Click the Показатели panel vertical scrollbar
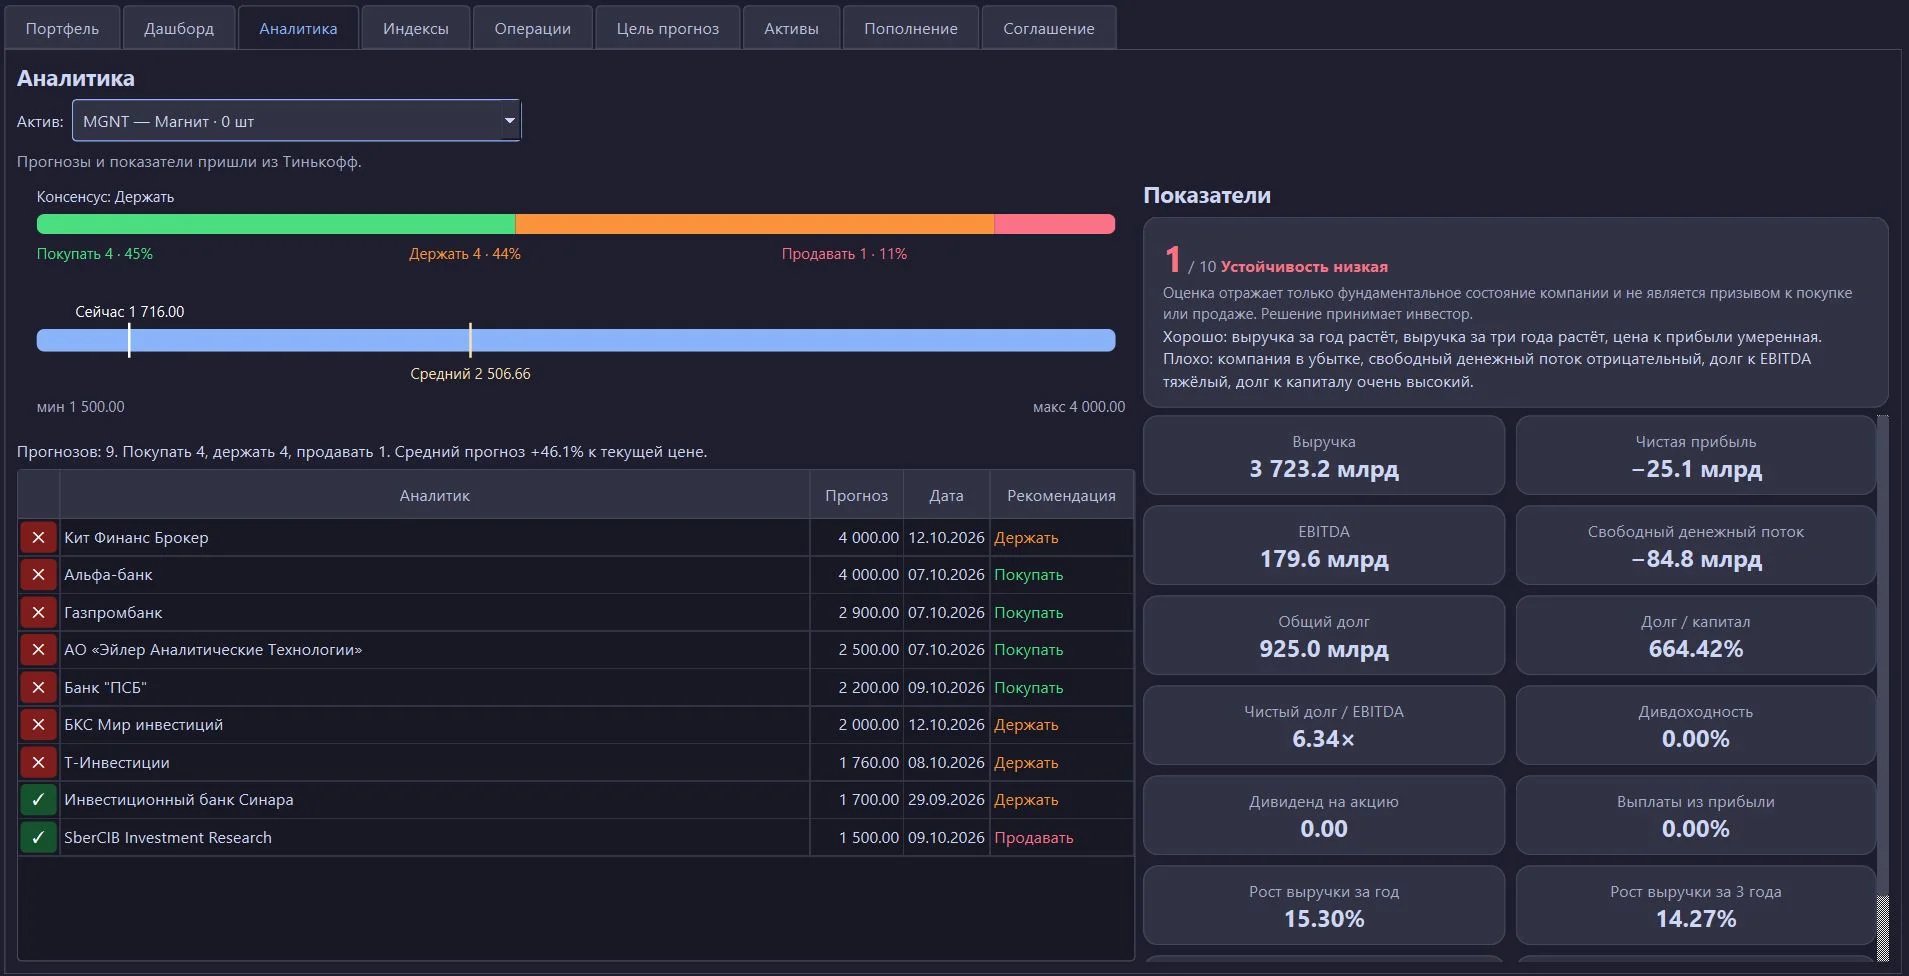Image resolution: width=1909 pixels, height=976 pixels. [x=1882, y=655]
